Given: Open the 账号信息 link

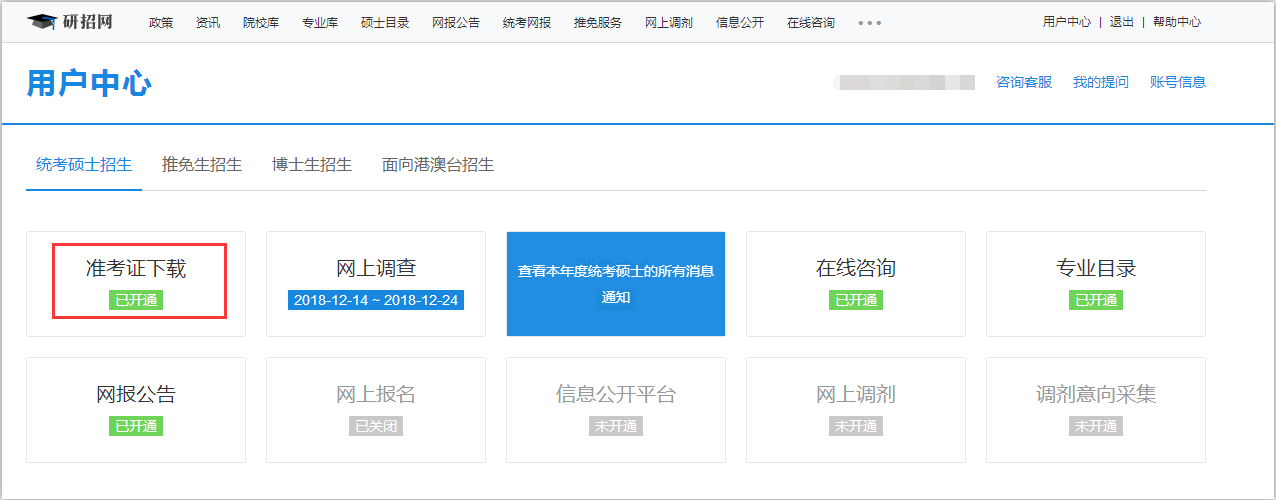Looking at the screenshot, I should pyautogui.click(x=1178, y=82).
